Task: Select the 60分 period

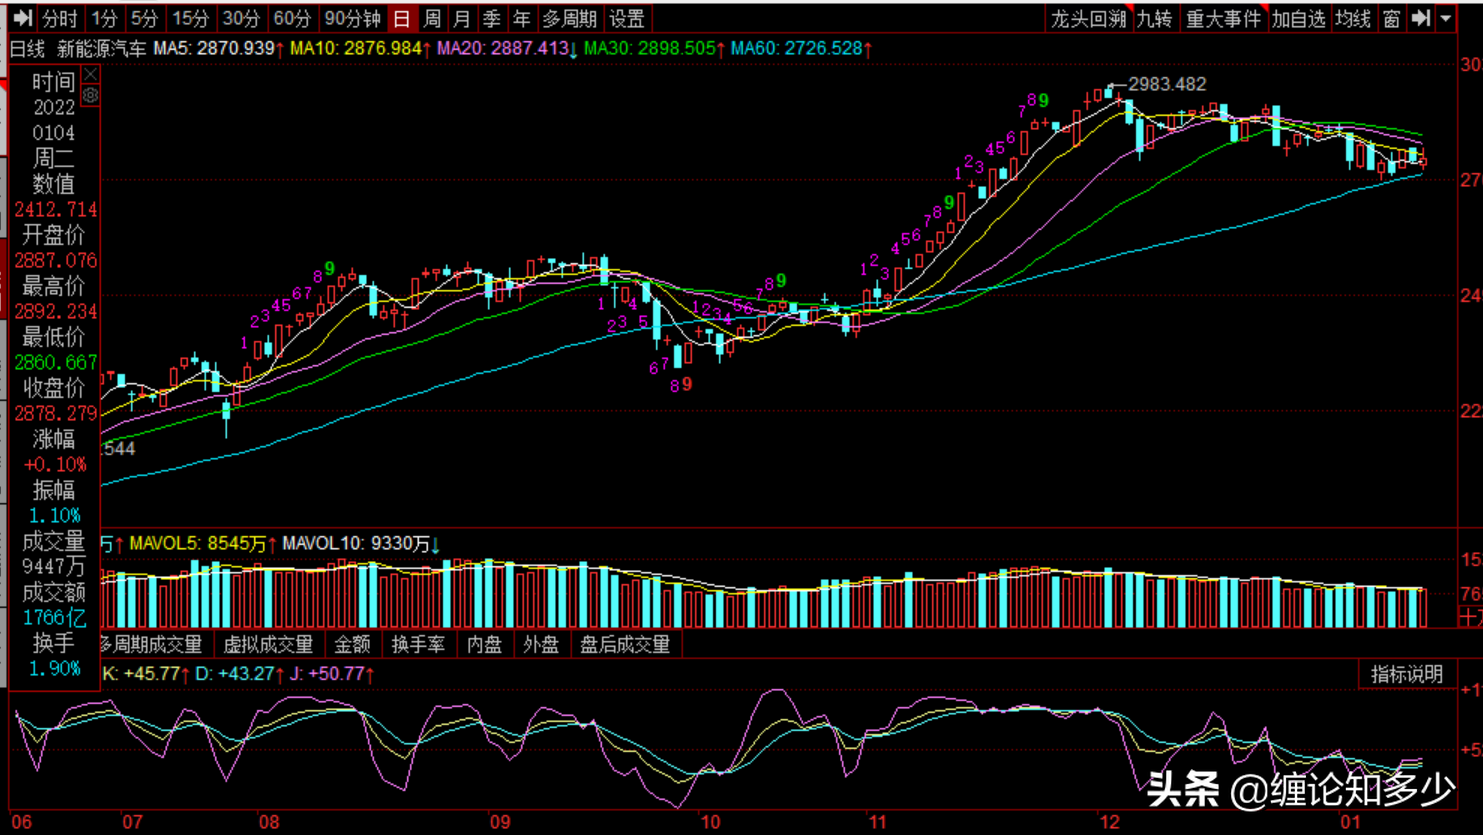Action: (x=292, y=18)
